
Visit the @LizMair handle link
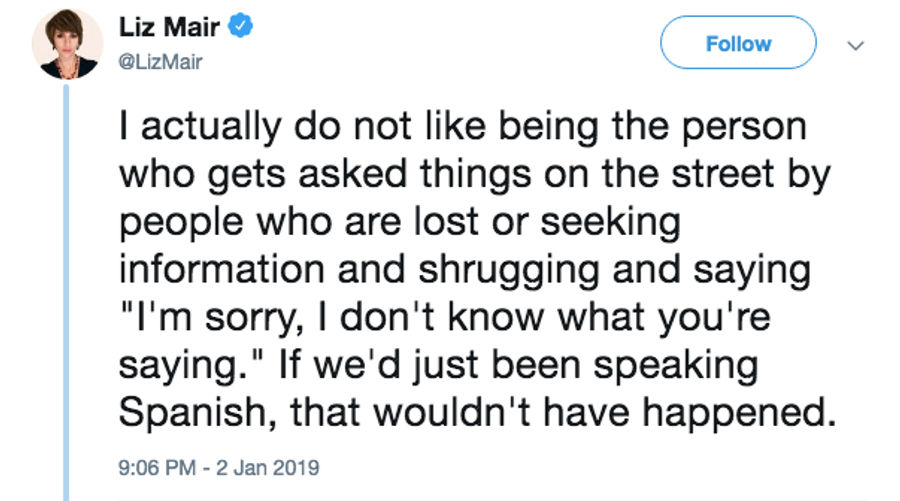tap(160, 61)
